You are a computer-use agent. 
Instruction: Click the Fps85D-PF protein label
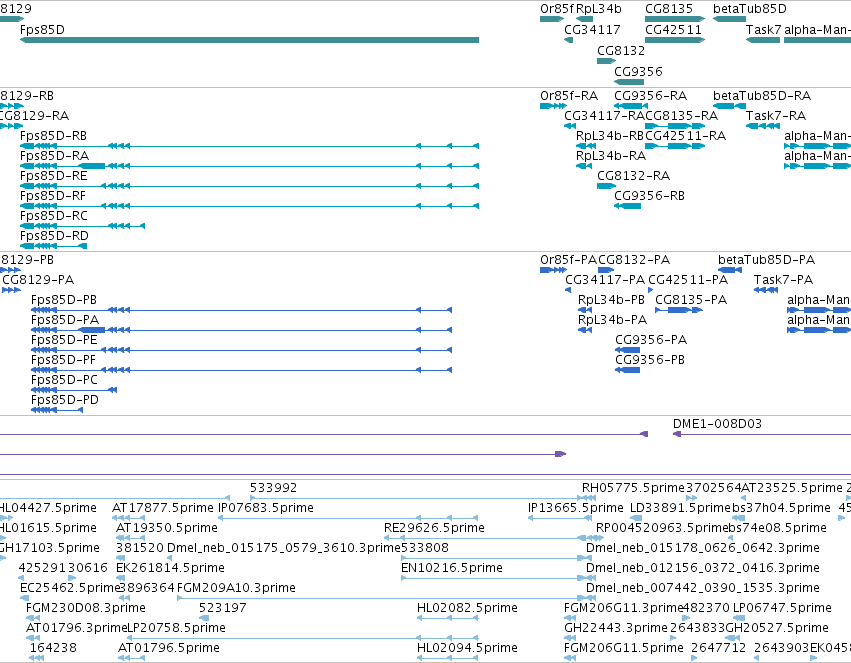pos(63,360)
